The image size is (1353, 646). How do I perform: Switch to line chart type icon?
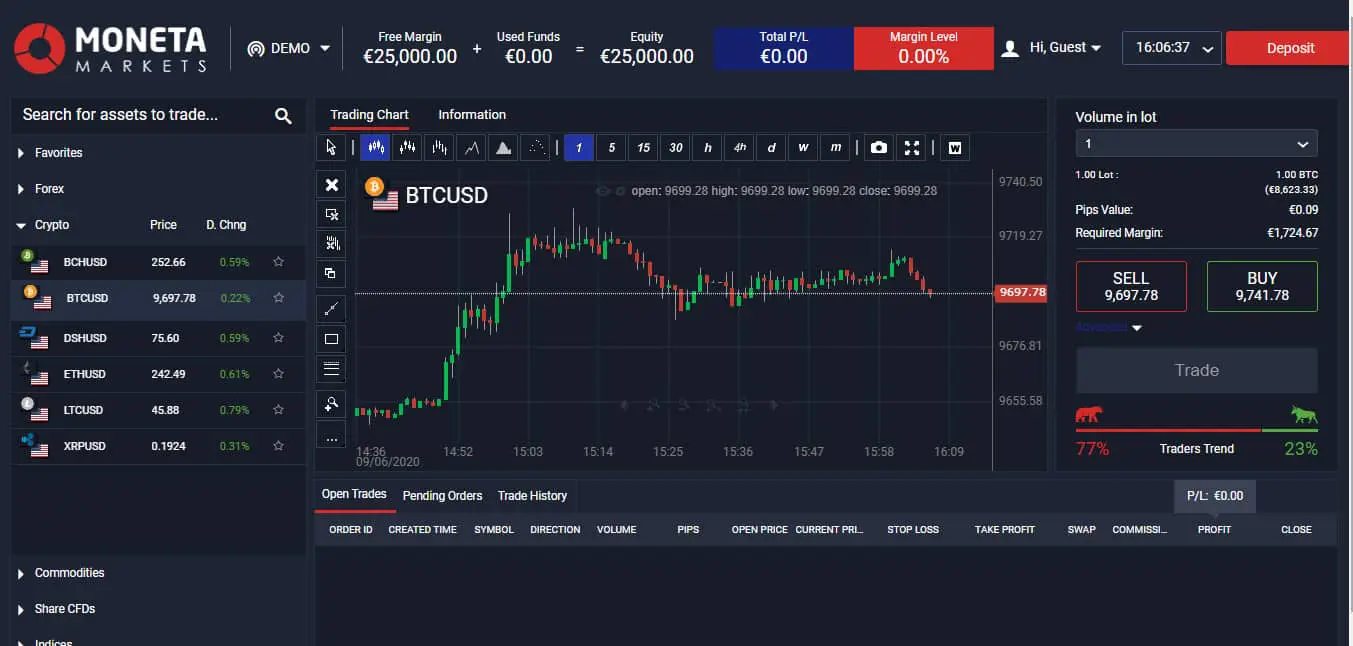tap(472, 148)
